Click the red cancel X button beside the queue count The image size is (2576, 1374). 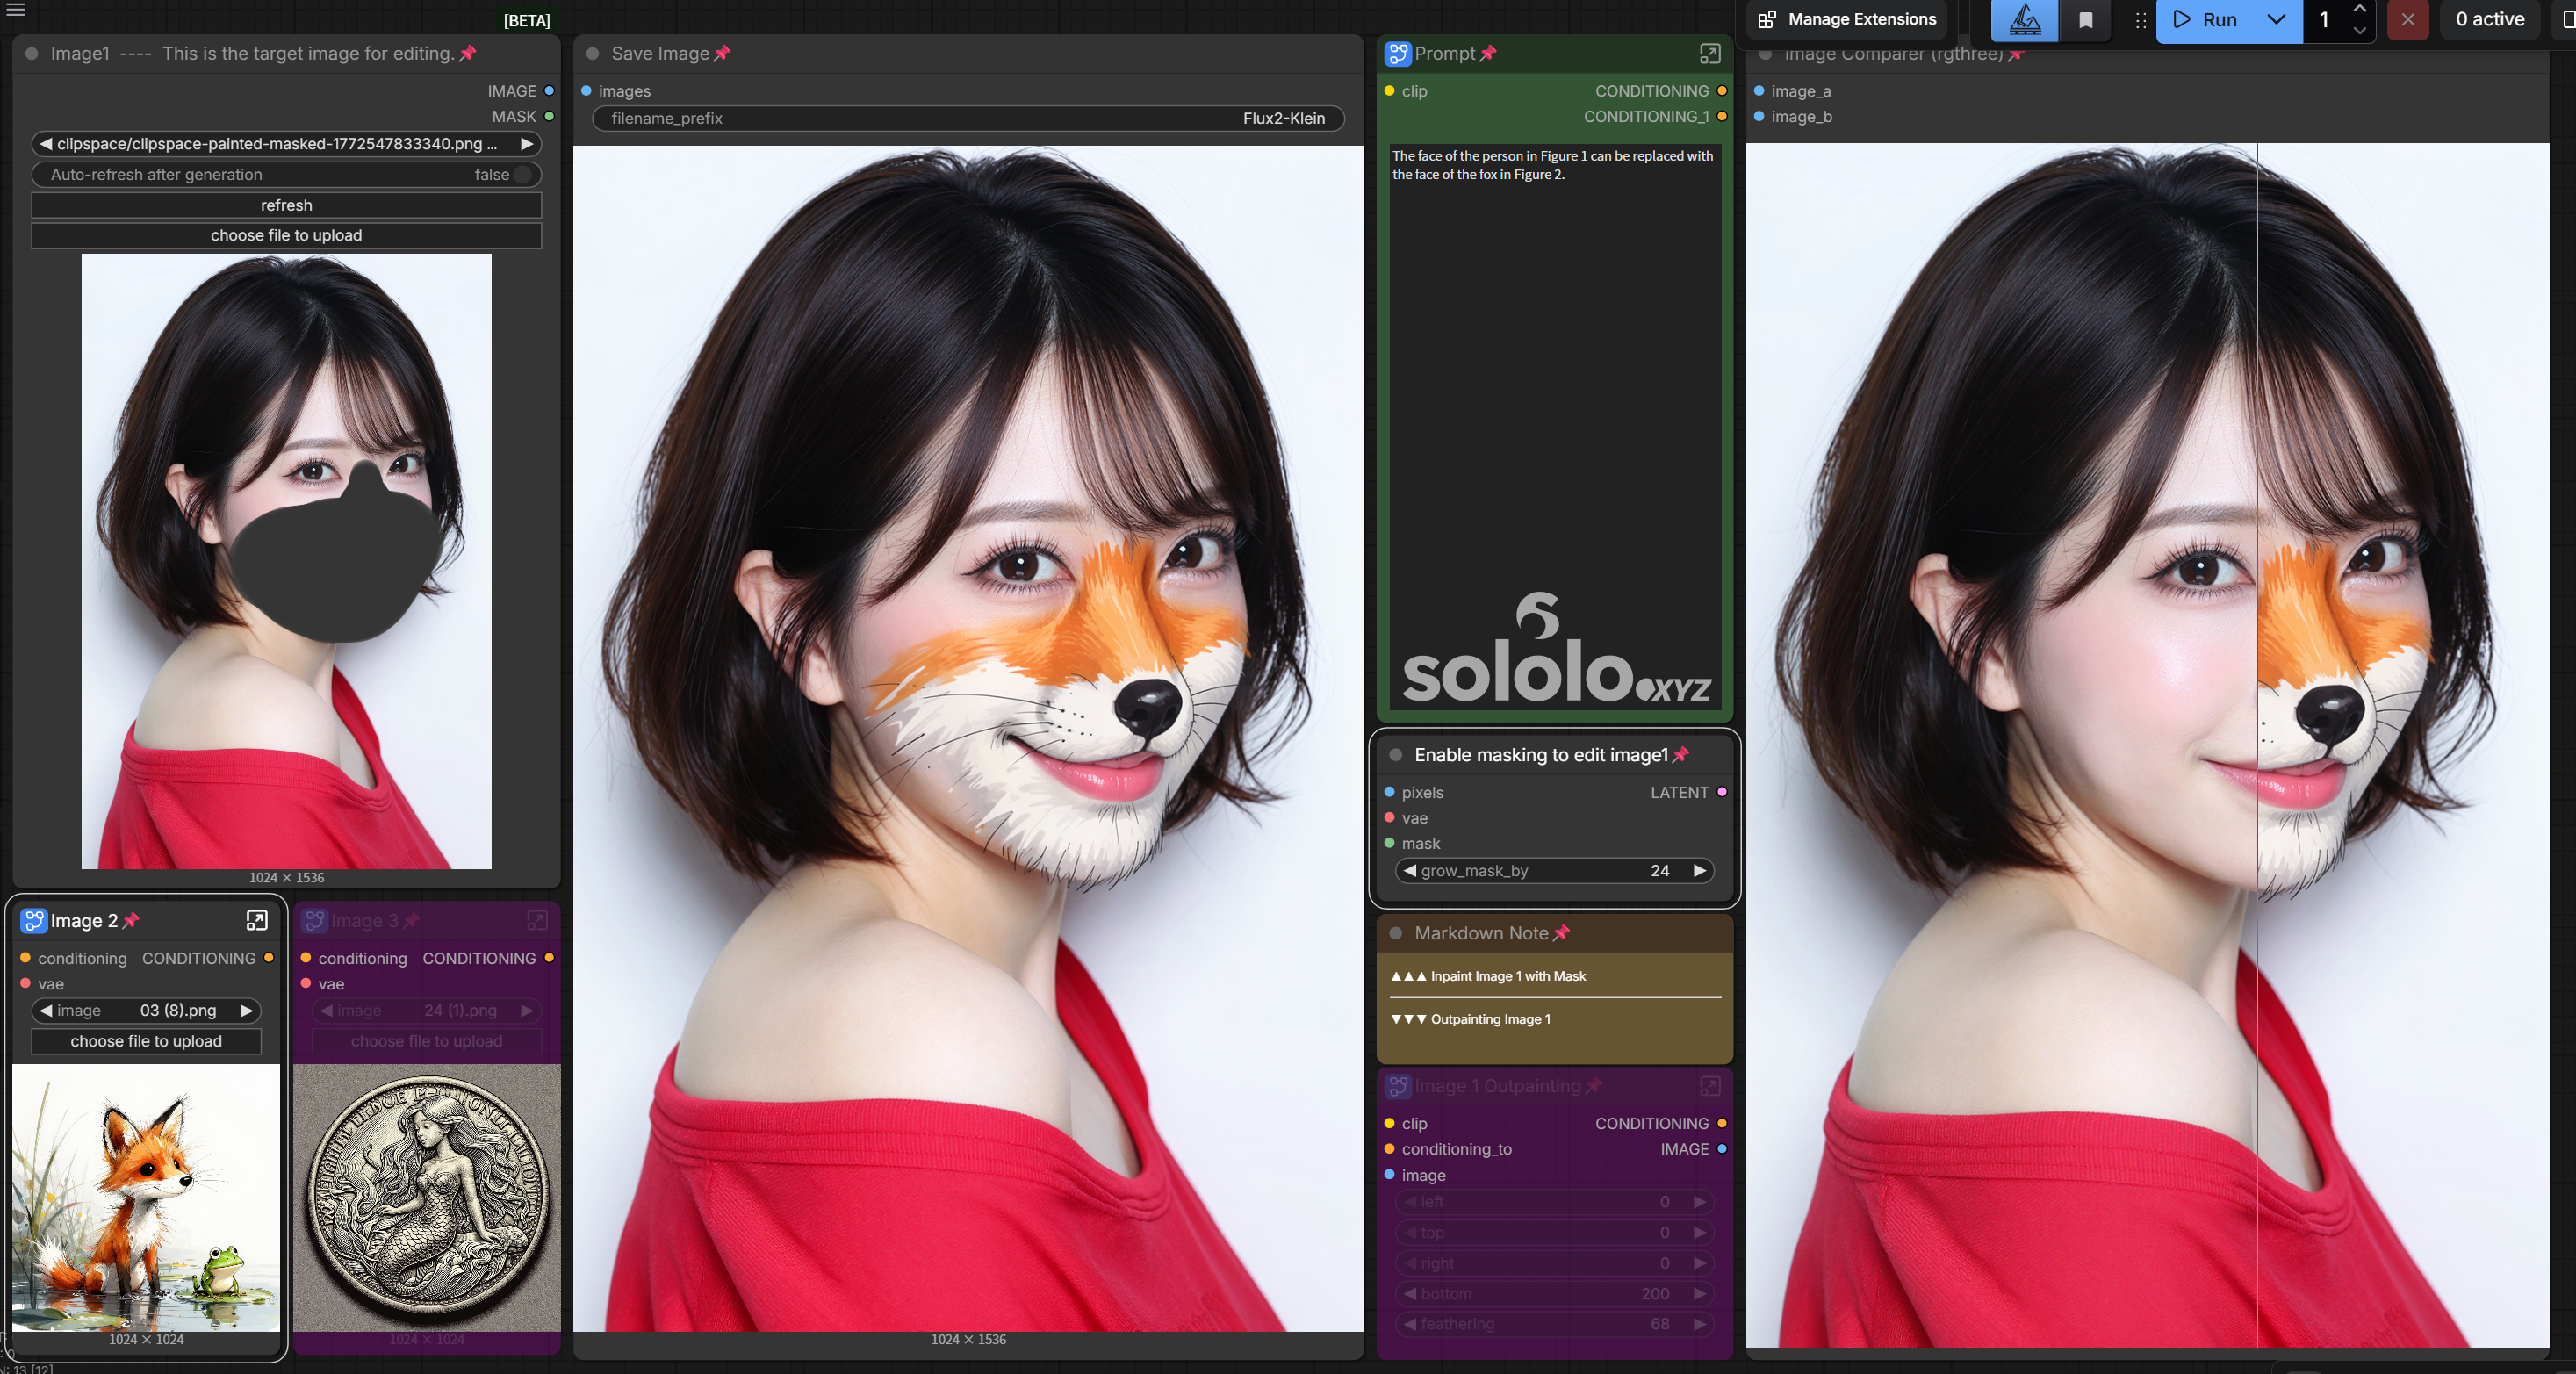(x=2407, y=20)
